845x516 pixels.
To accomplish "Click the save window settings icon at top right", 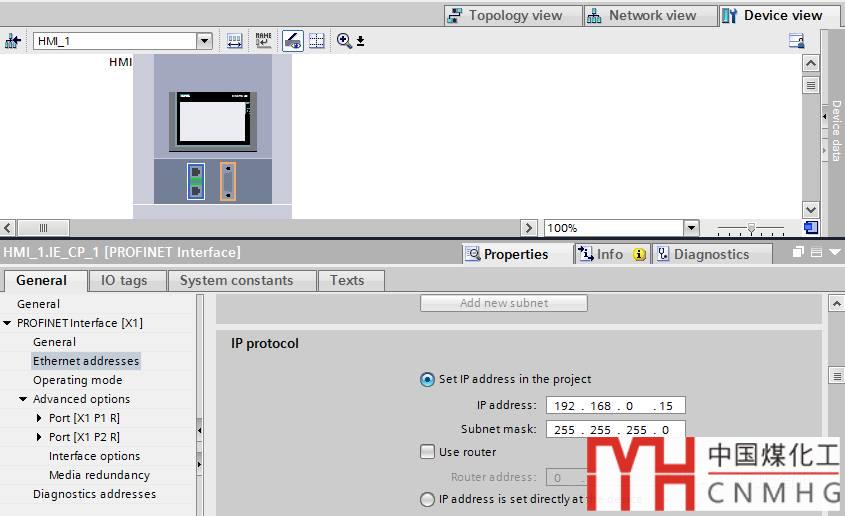I will tap(796, 41).
